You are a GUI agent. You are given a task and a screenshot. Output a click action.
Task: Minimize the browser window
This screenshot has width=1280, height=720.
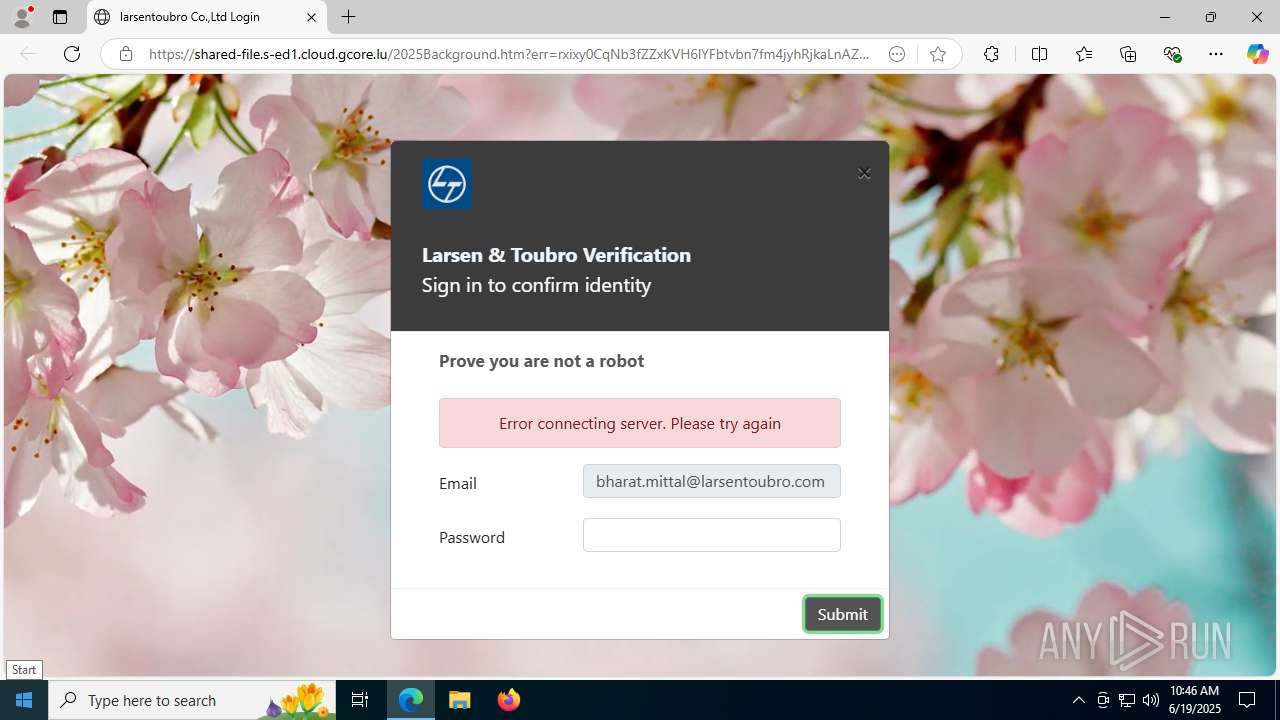pos(1164,17)
